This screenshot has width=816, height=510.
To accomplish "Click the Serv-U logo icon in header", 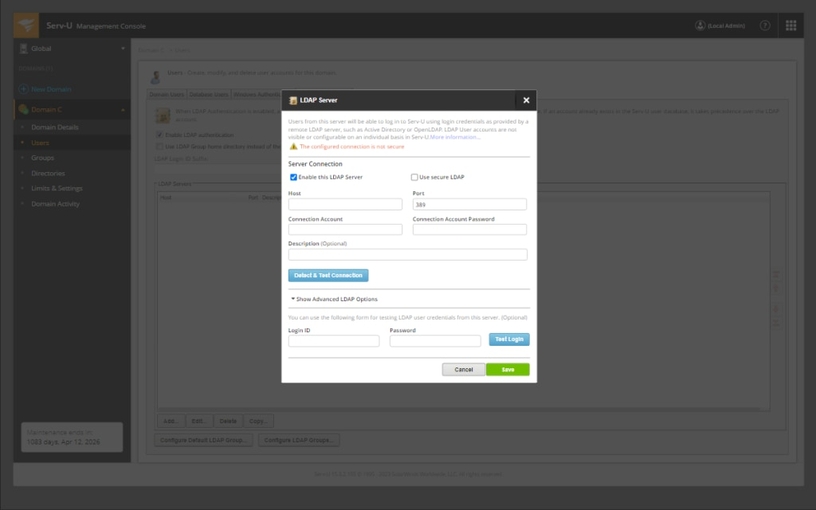I will coord(26,25).
